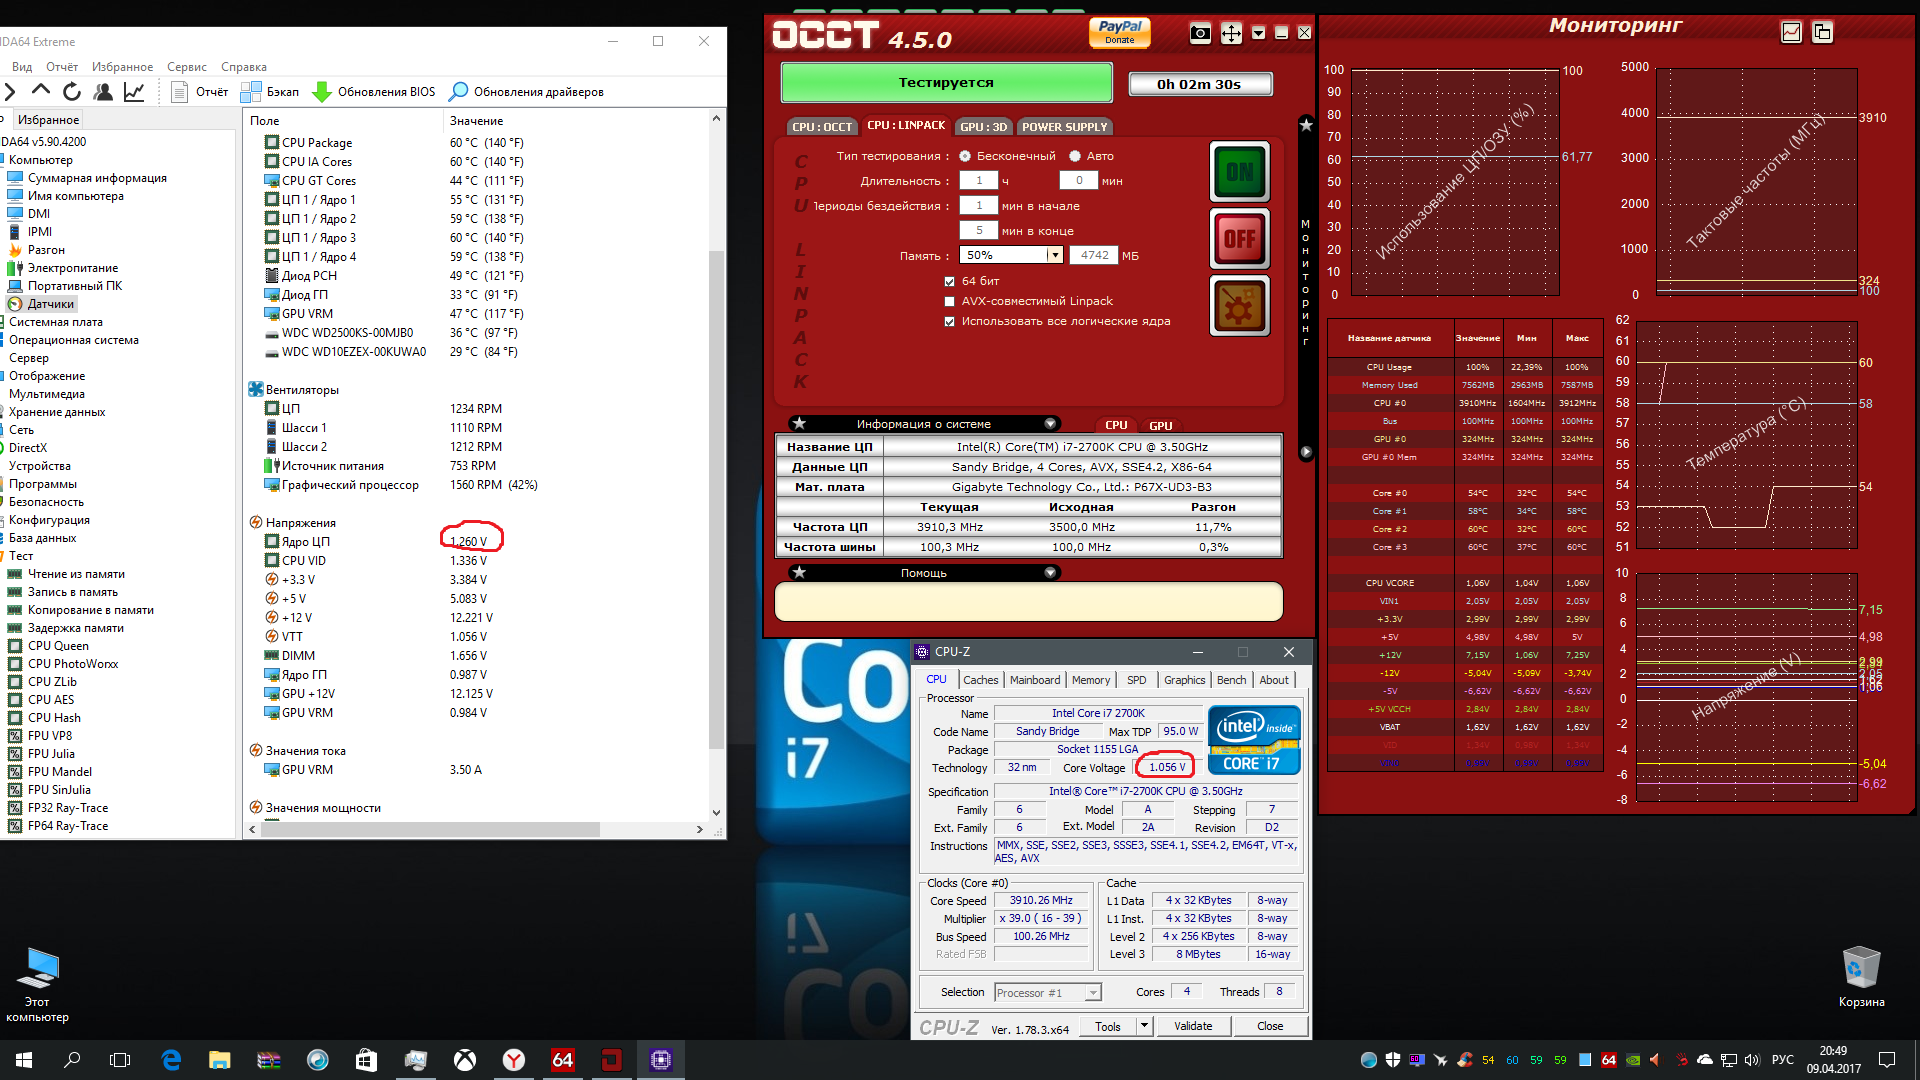
Task: Enable AVX-compatible Linpack checkbox
Action: [949, 301]
